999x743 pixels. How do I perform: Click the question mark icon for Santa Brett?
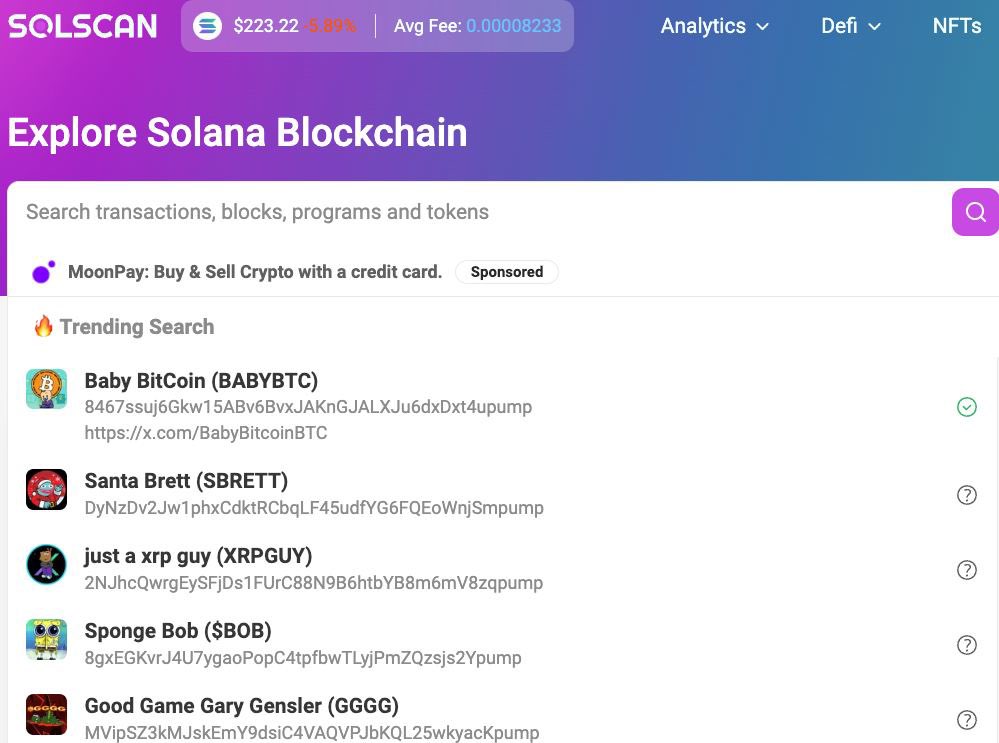(967, 494)
